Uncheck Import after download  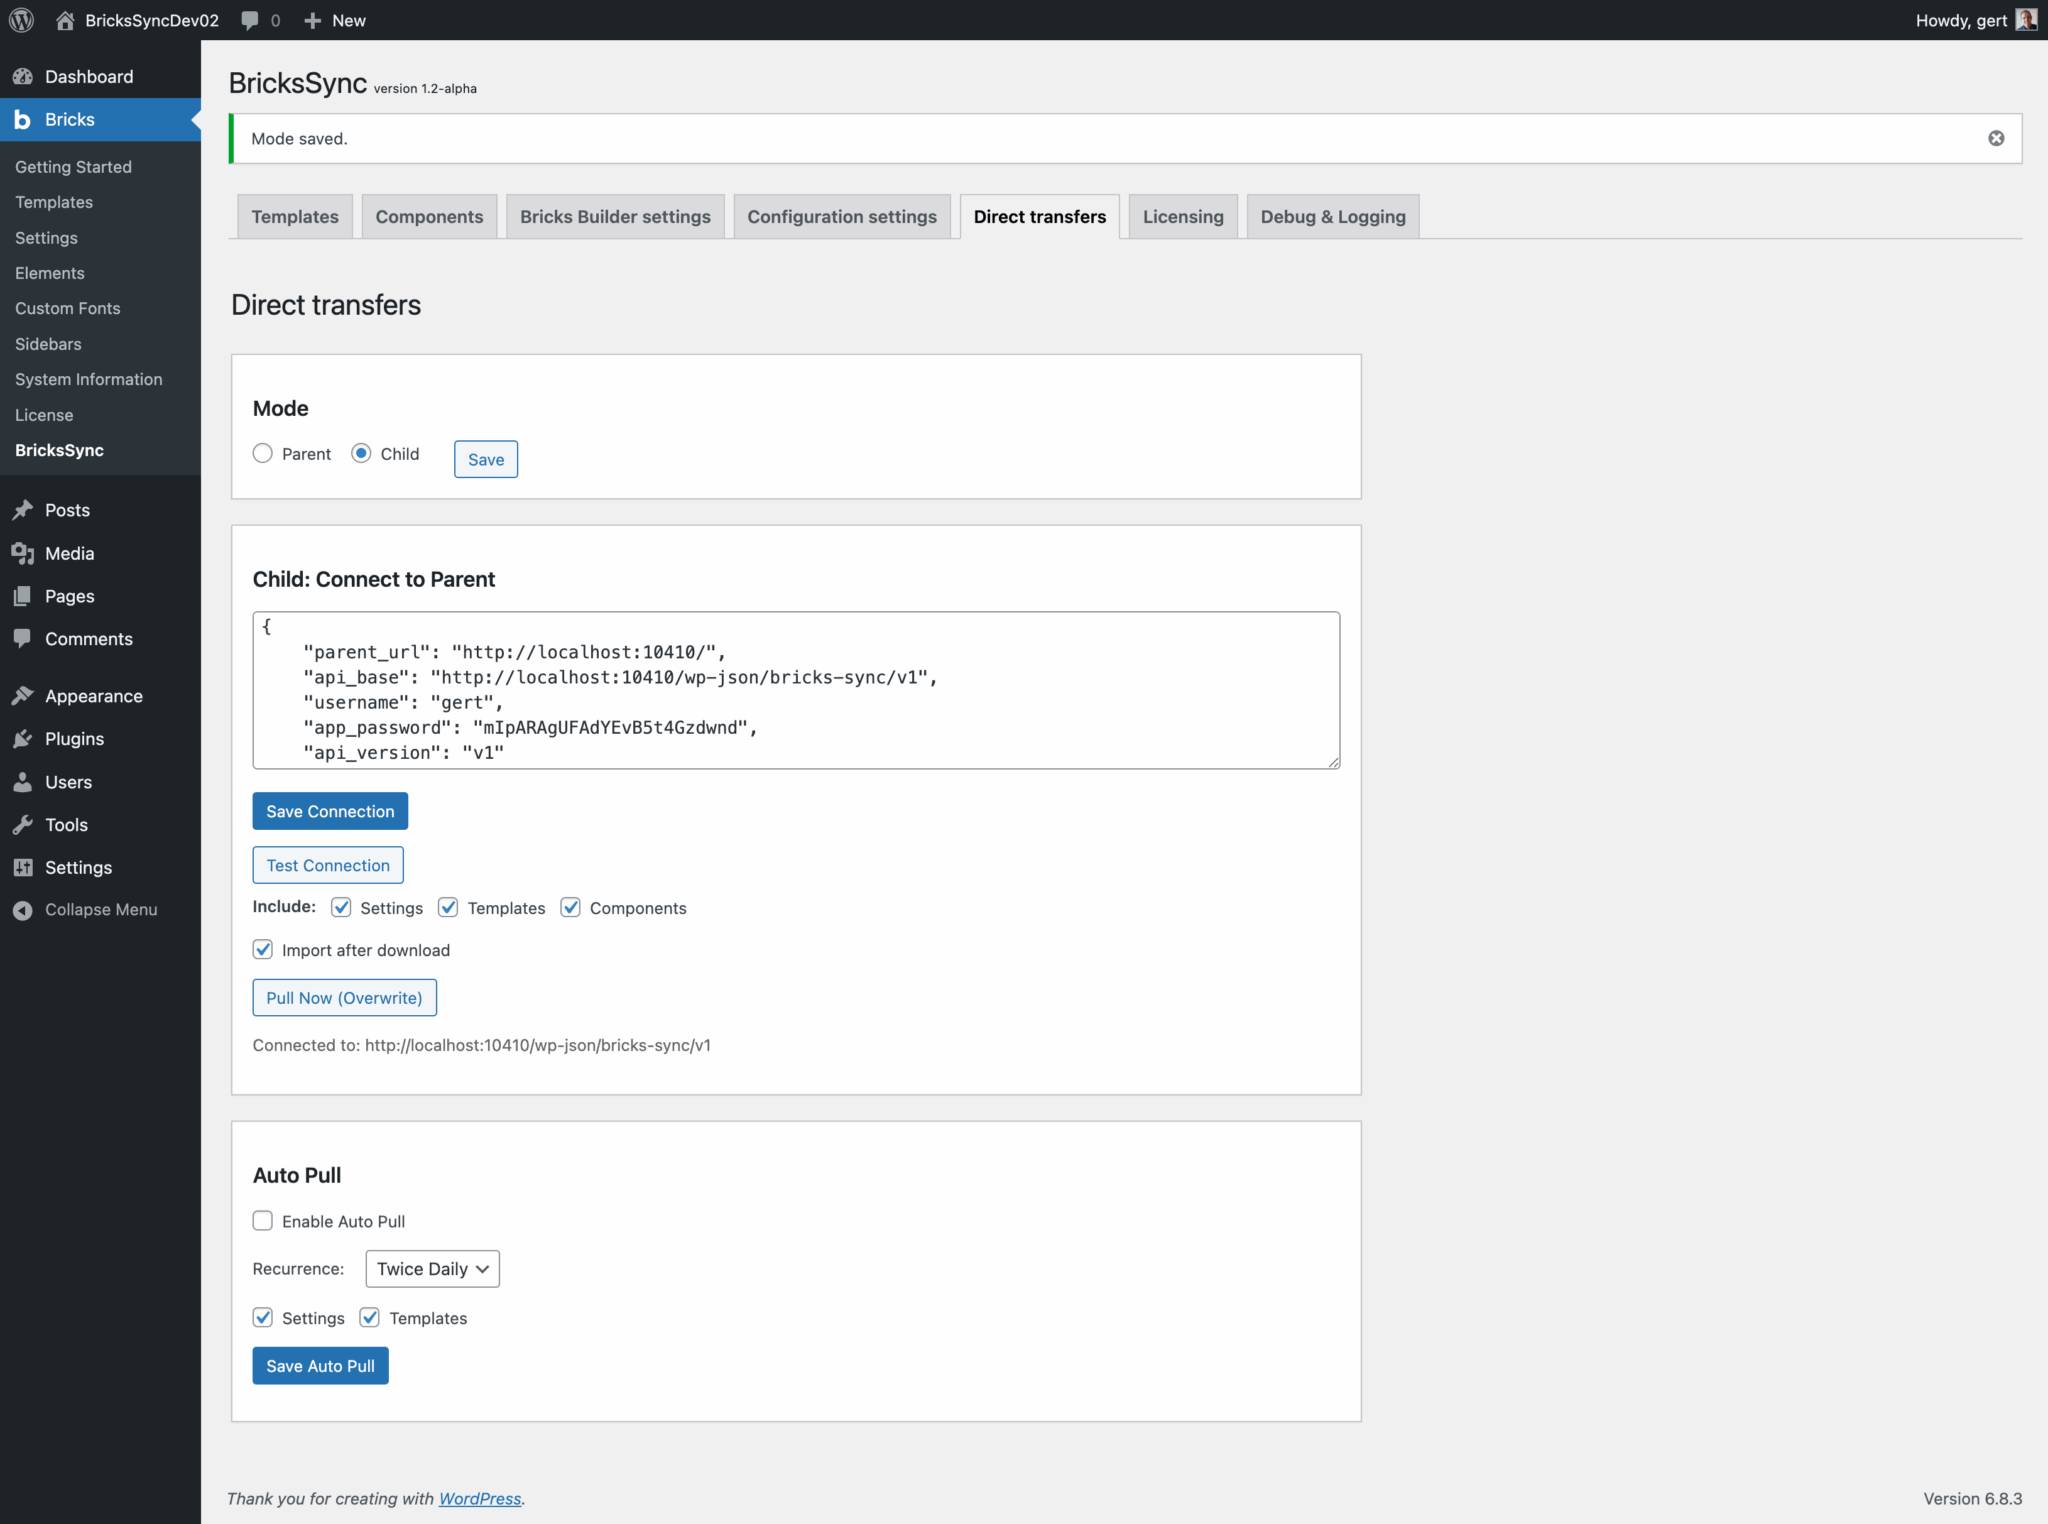[262, 949]
